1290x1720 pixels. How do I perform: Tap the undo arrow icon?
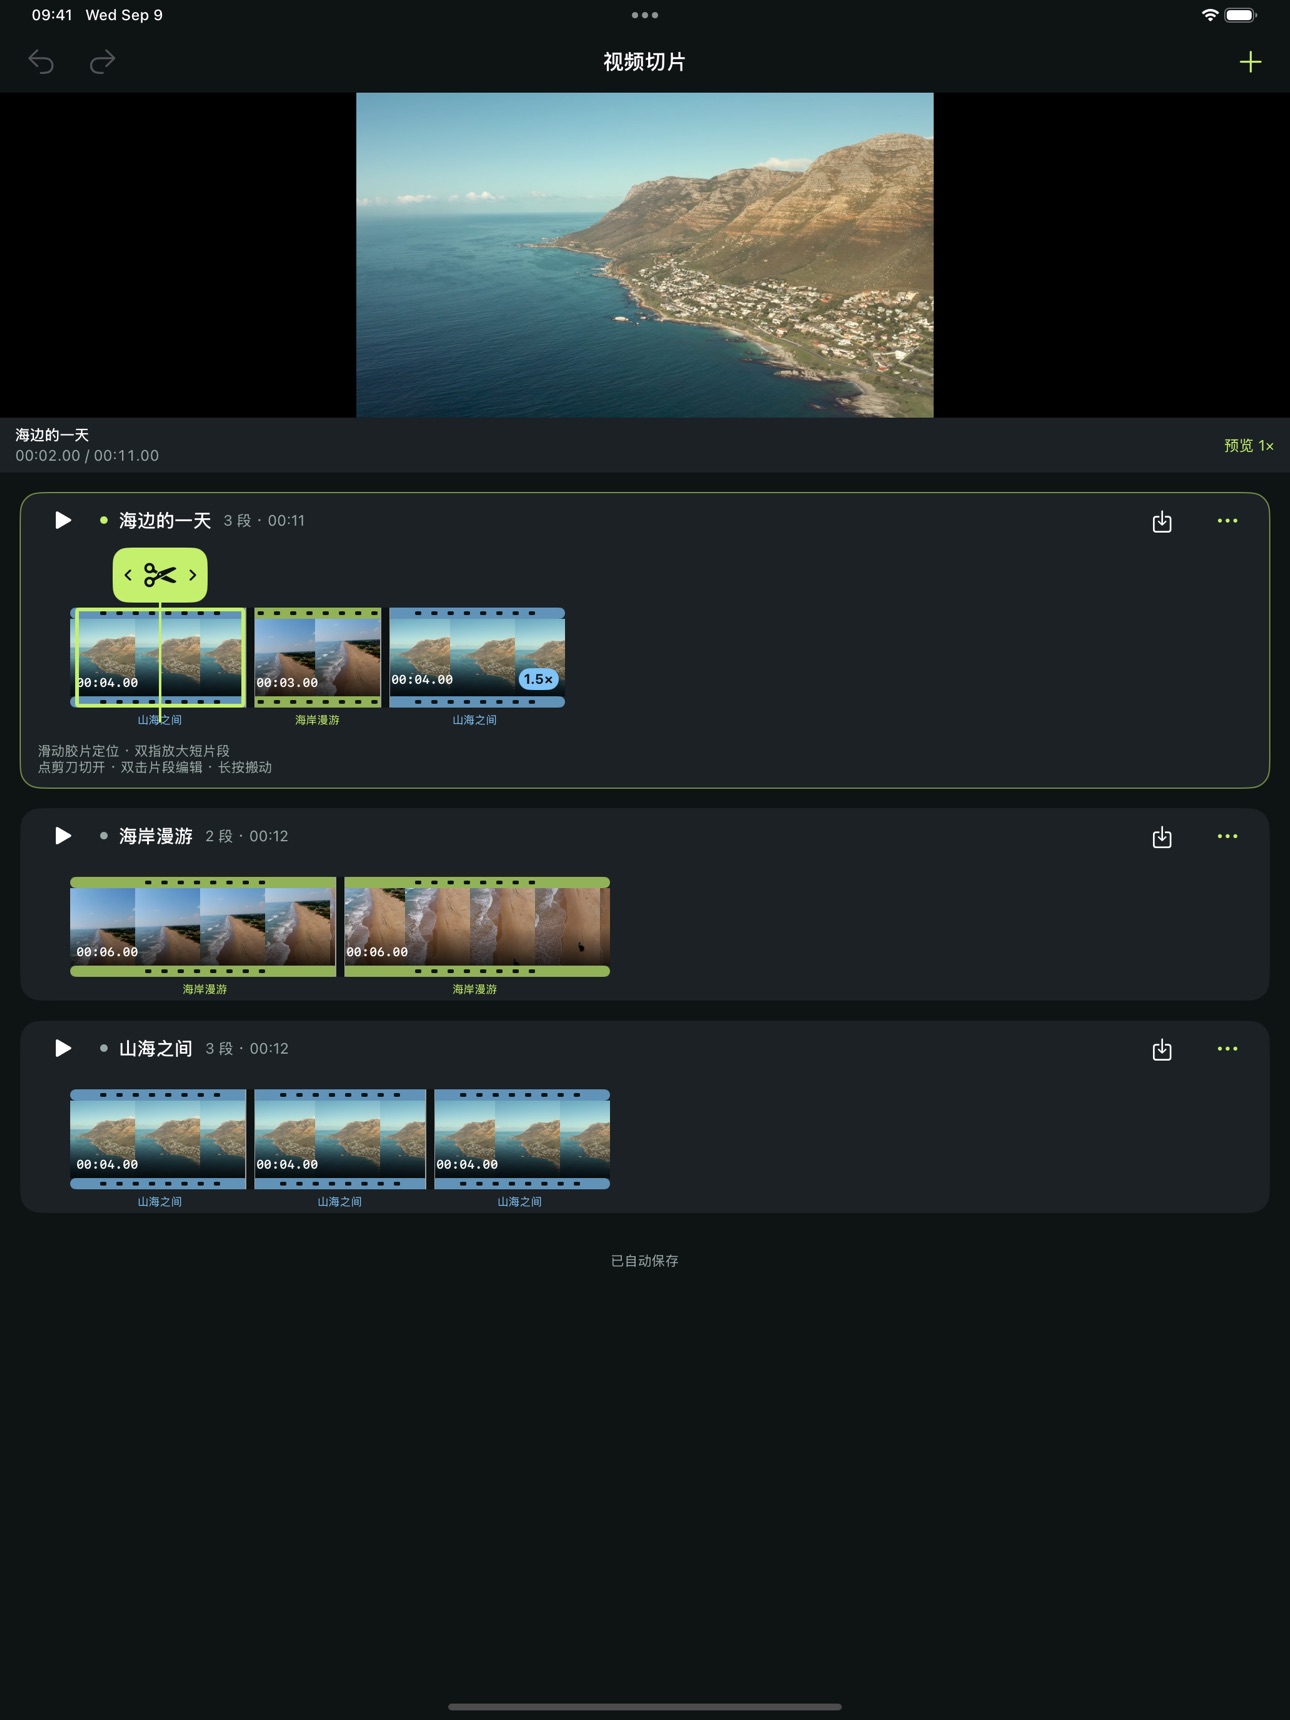tap(41, 62)
